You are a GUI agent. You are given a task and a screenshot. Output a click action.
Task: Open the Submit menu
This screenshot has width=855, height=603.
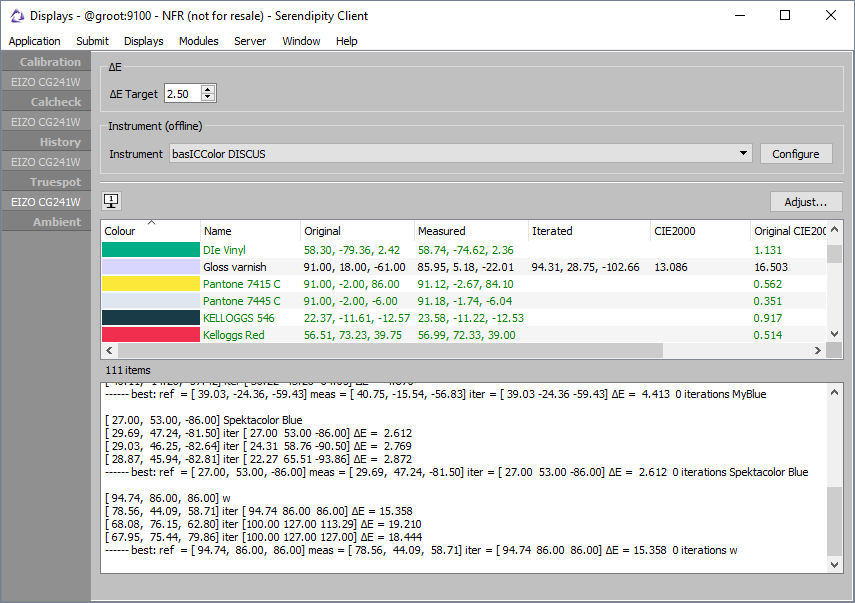point(92,41)
